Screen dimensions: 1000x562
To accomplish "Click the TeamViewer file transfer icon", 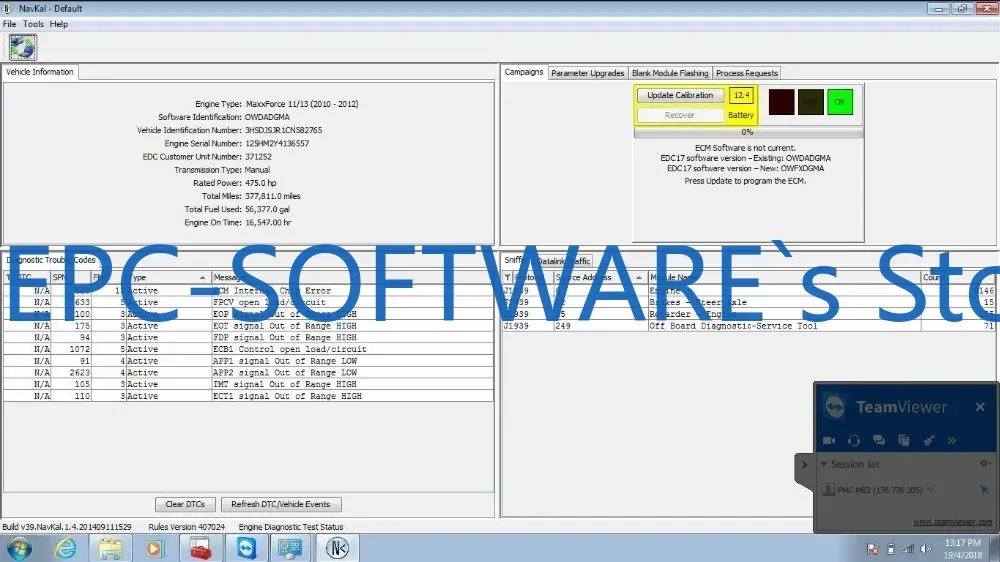I will click(x=904, y=440).
